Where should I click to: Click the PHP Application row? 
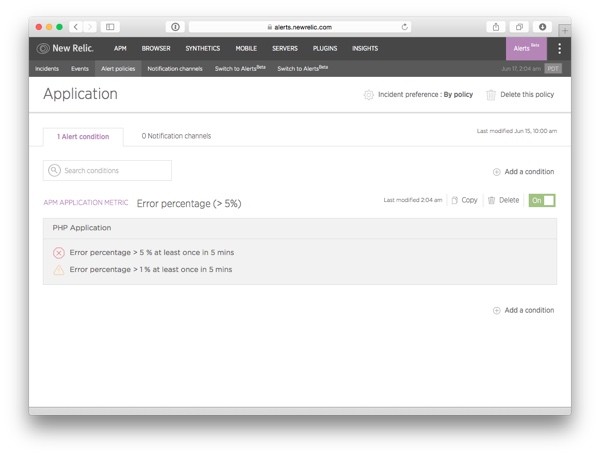[x=300, y=228]
